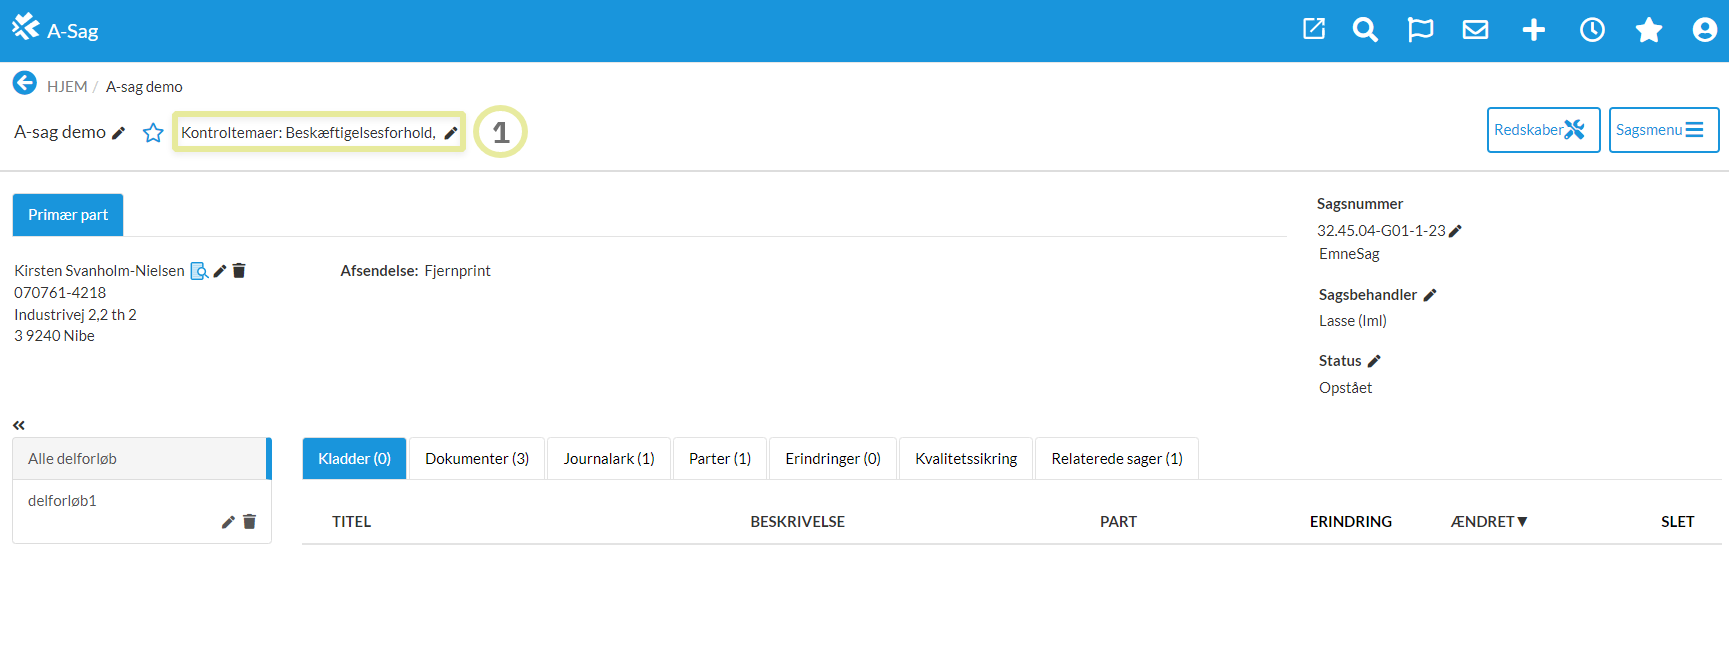Screen dimensions: 1729x656
Task: Go back using the blue arrow icon
Action: pos(25,83)
